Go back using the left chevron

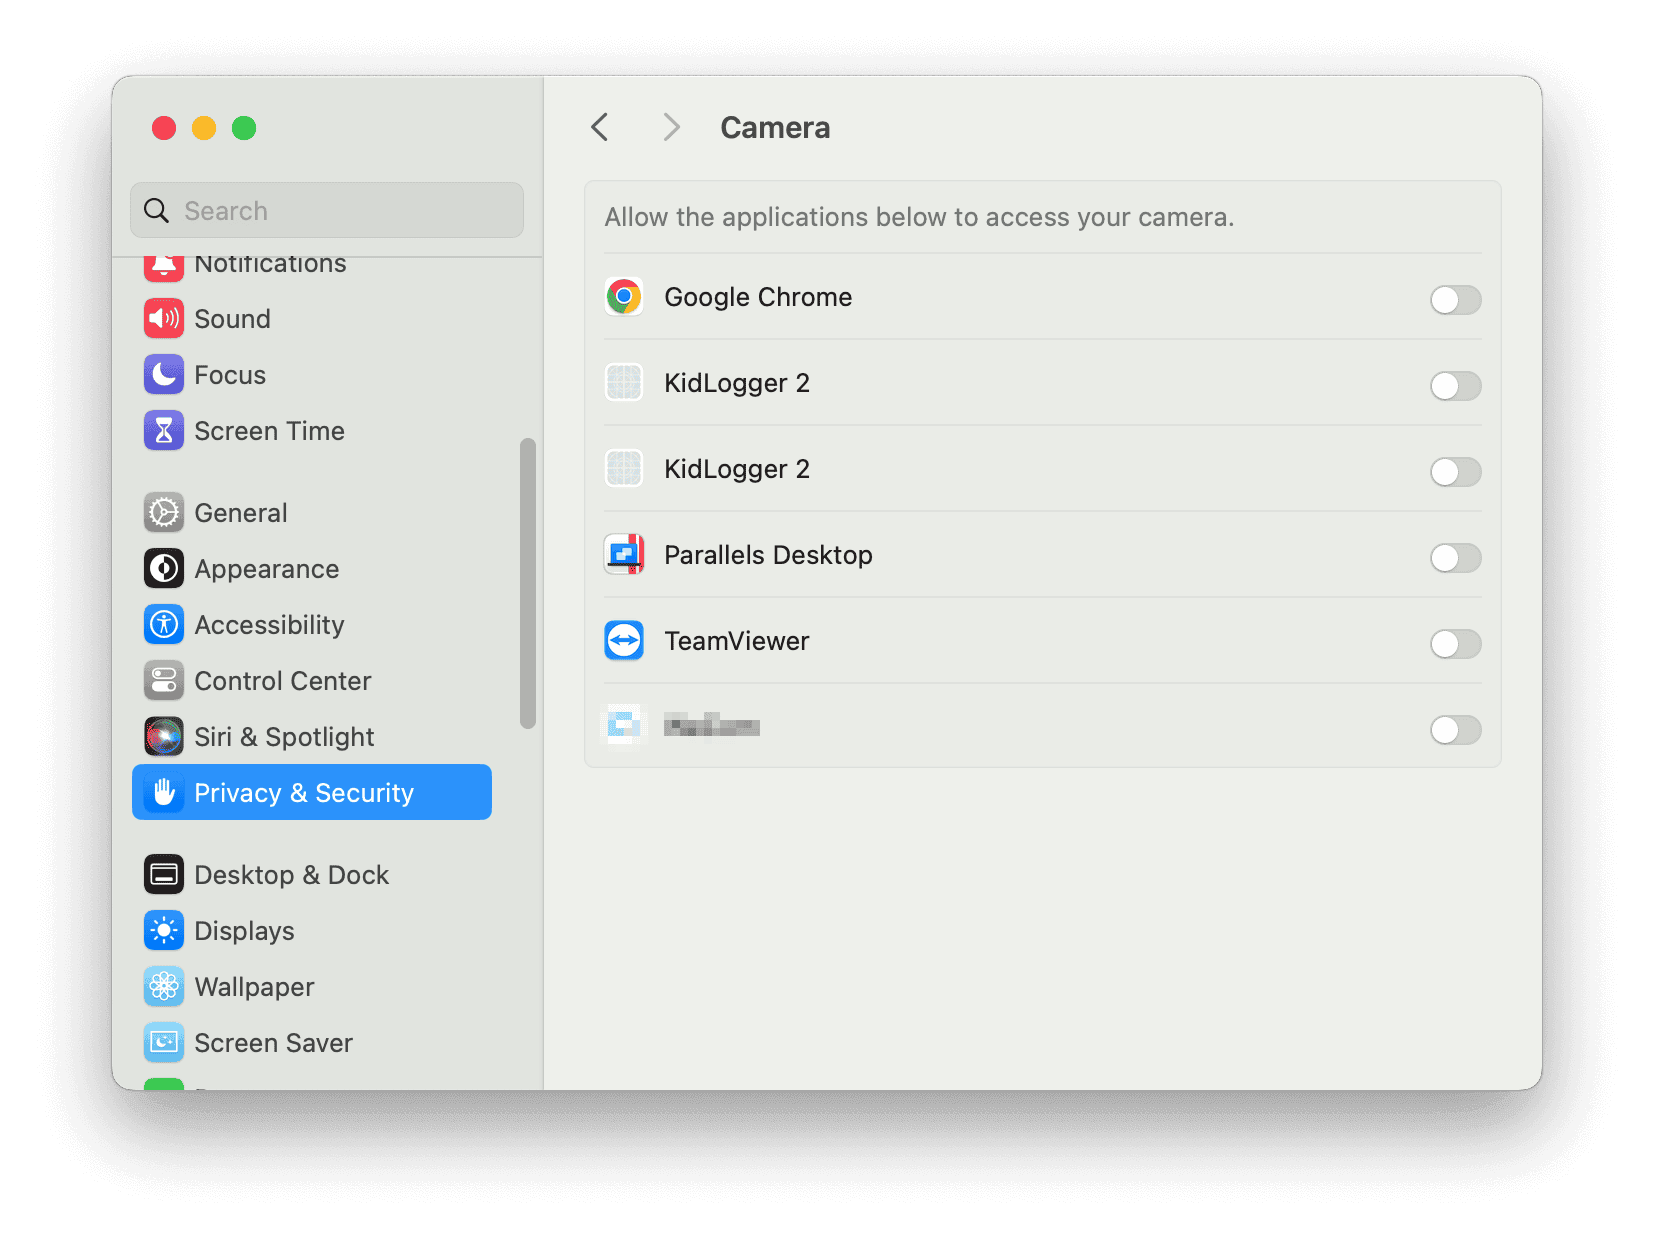(600, 127)
